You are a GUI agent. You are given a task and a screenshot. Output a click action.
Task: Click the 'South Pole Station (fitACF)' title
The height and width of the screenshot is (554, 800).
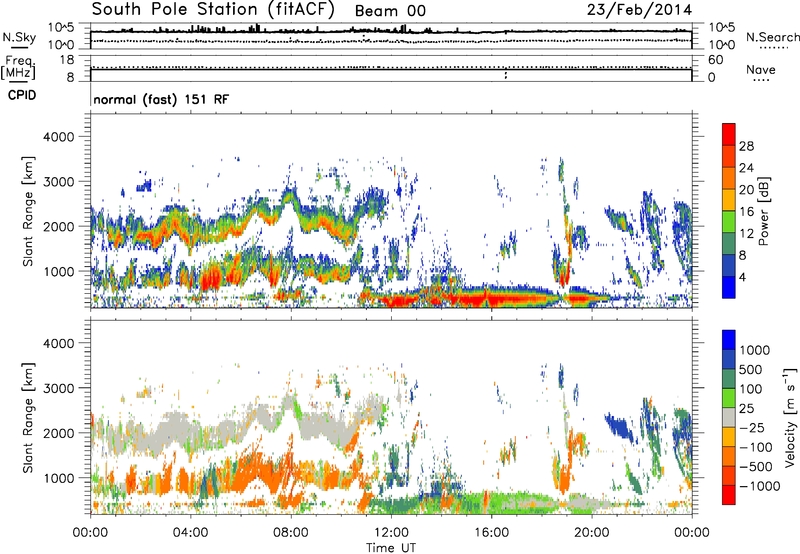pyautogui.click(x=213, y=10)
